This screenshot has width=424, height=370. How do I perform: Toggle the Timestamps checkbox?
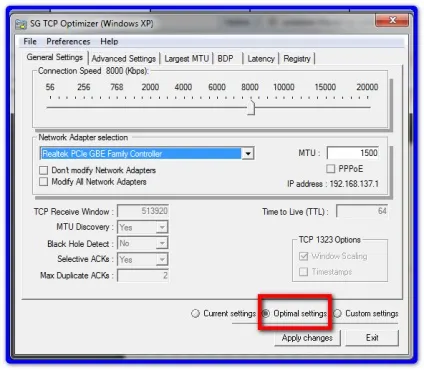[303, 272]
